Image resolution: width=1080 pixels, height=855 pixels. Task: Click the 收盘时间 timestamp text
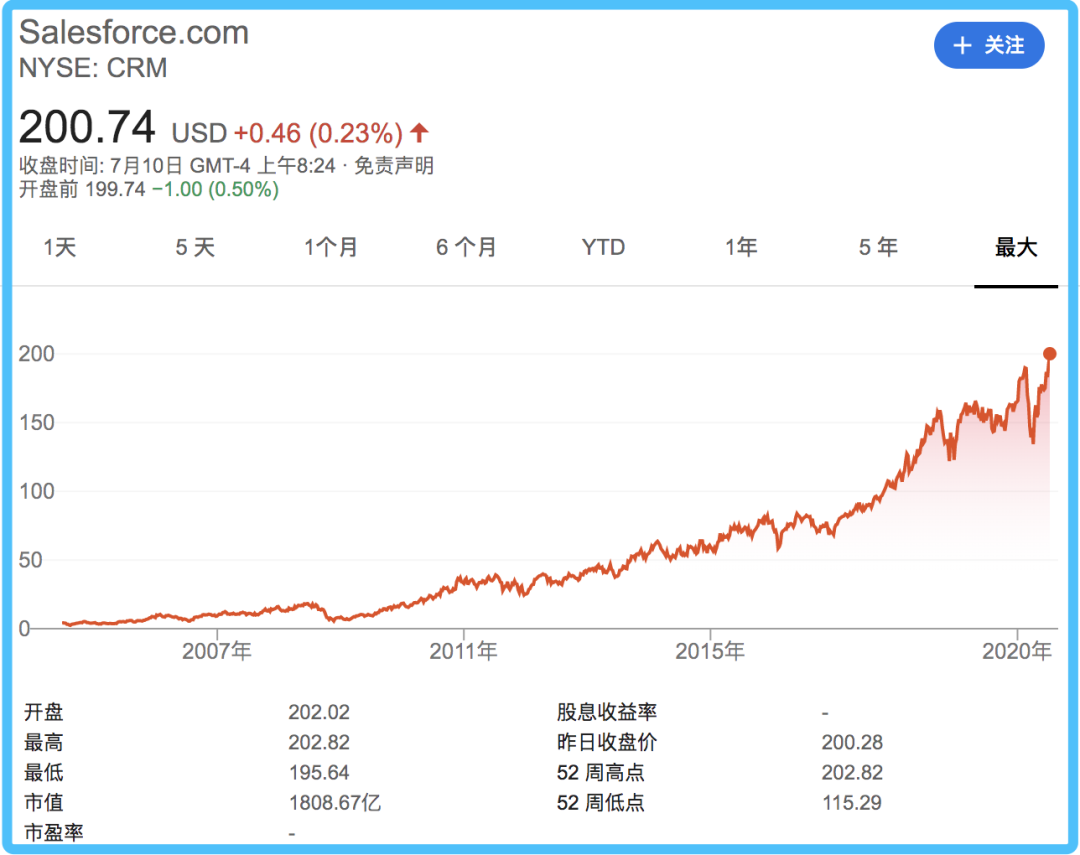pos(177,165)
